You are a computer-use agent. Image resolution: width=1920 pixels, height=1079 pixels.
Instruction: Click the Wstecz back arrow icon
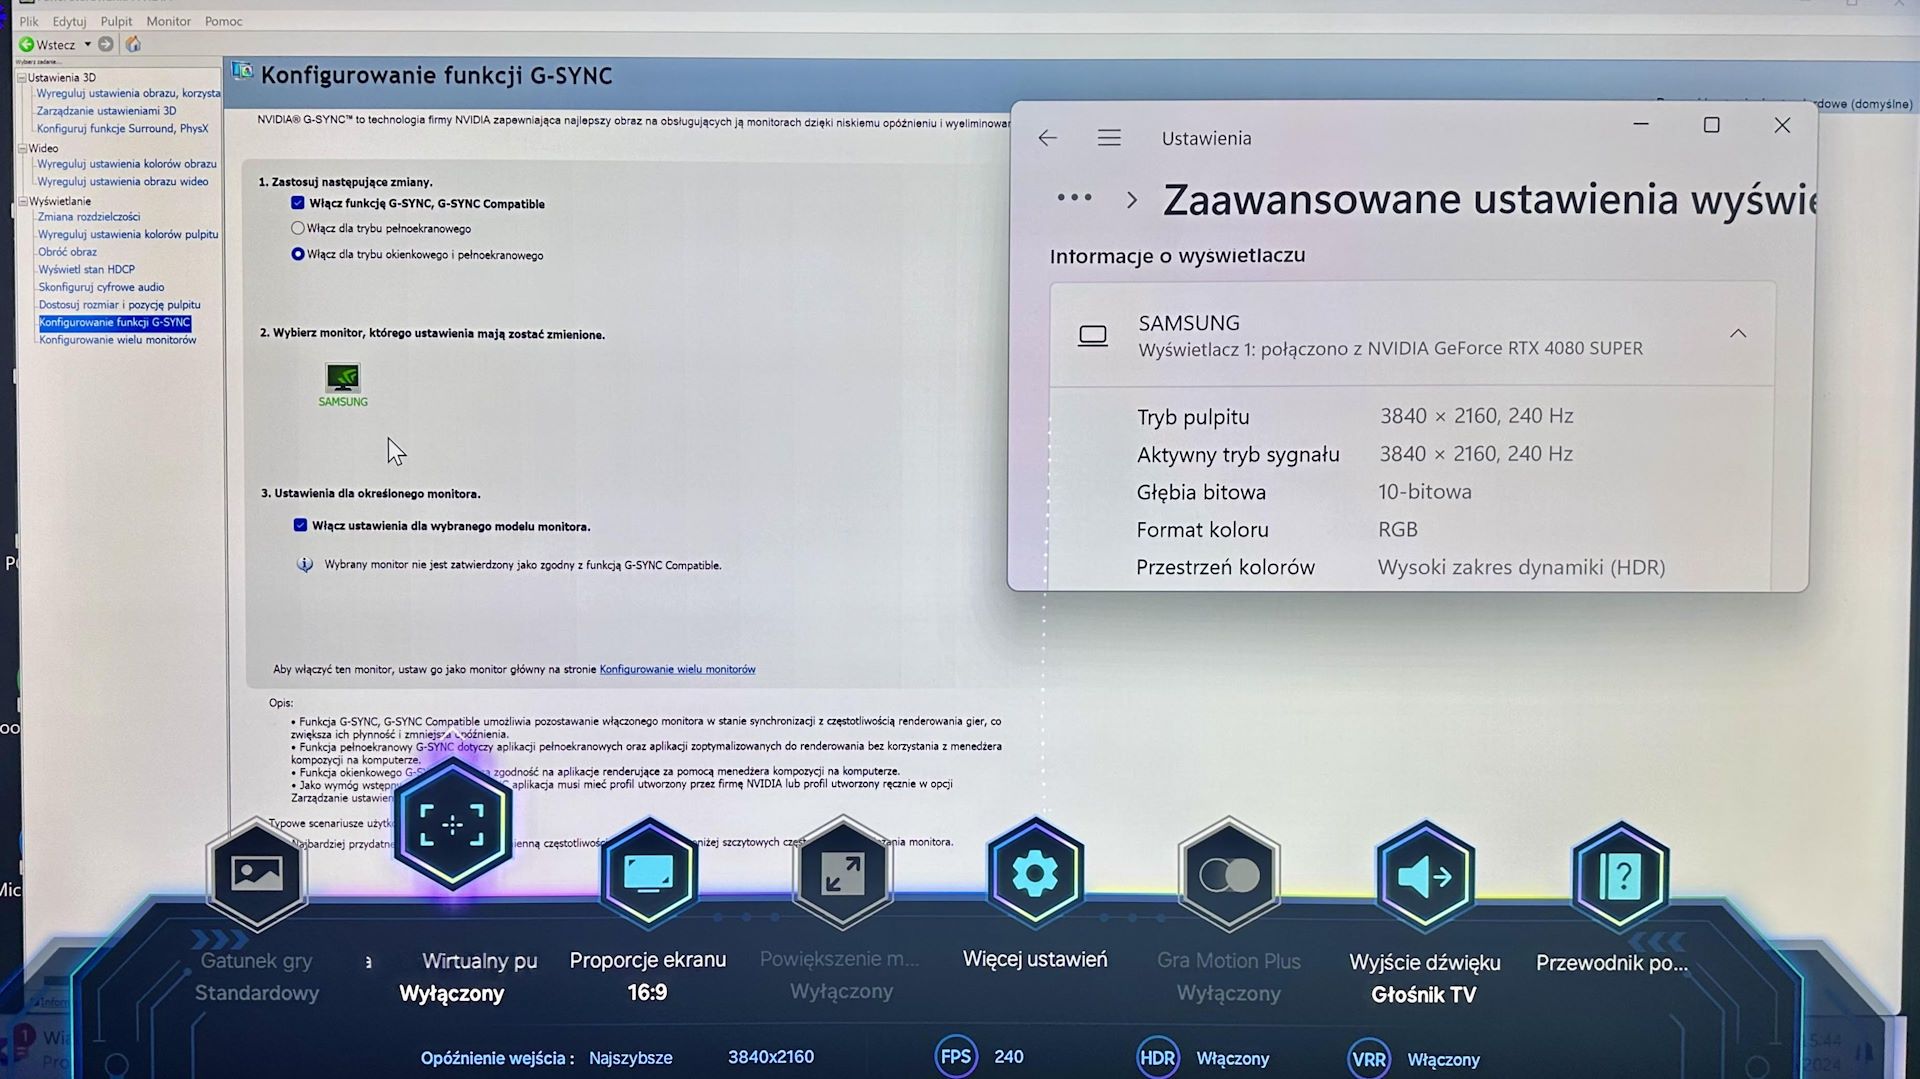[27, 44]
